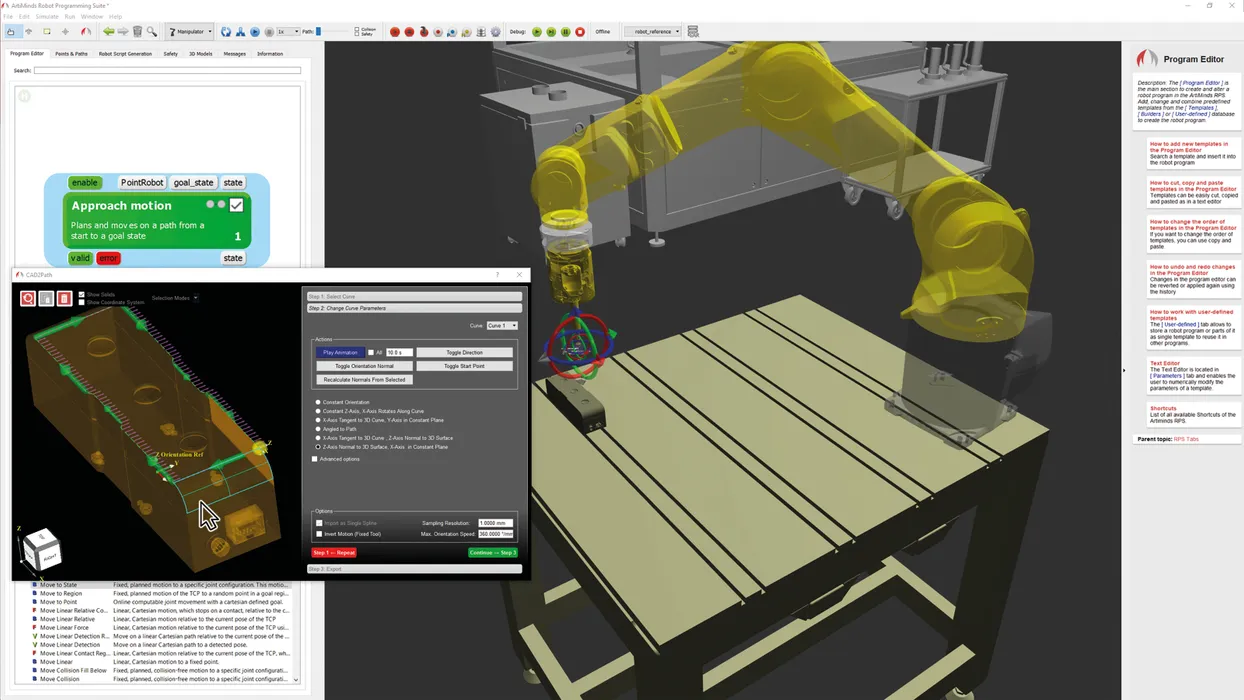Select Constant Z-Axis, X-Axis Rotates Along Curve
Screen dimensions: 1244x700
(318, 411)
